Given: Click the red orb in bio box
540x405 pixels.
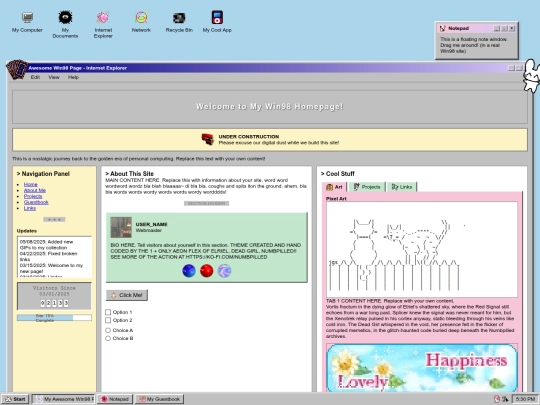Looking at the screenshot, I should tap(207, 271).
